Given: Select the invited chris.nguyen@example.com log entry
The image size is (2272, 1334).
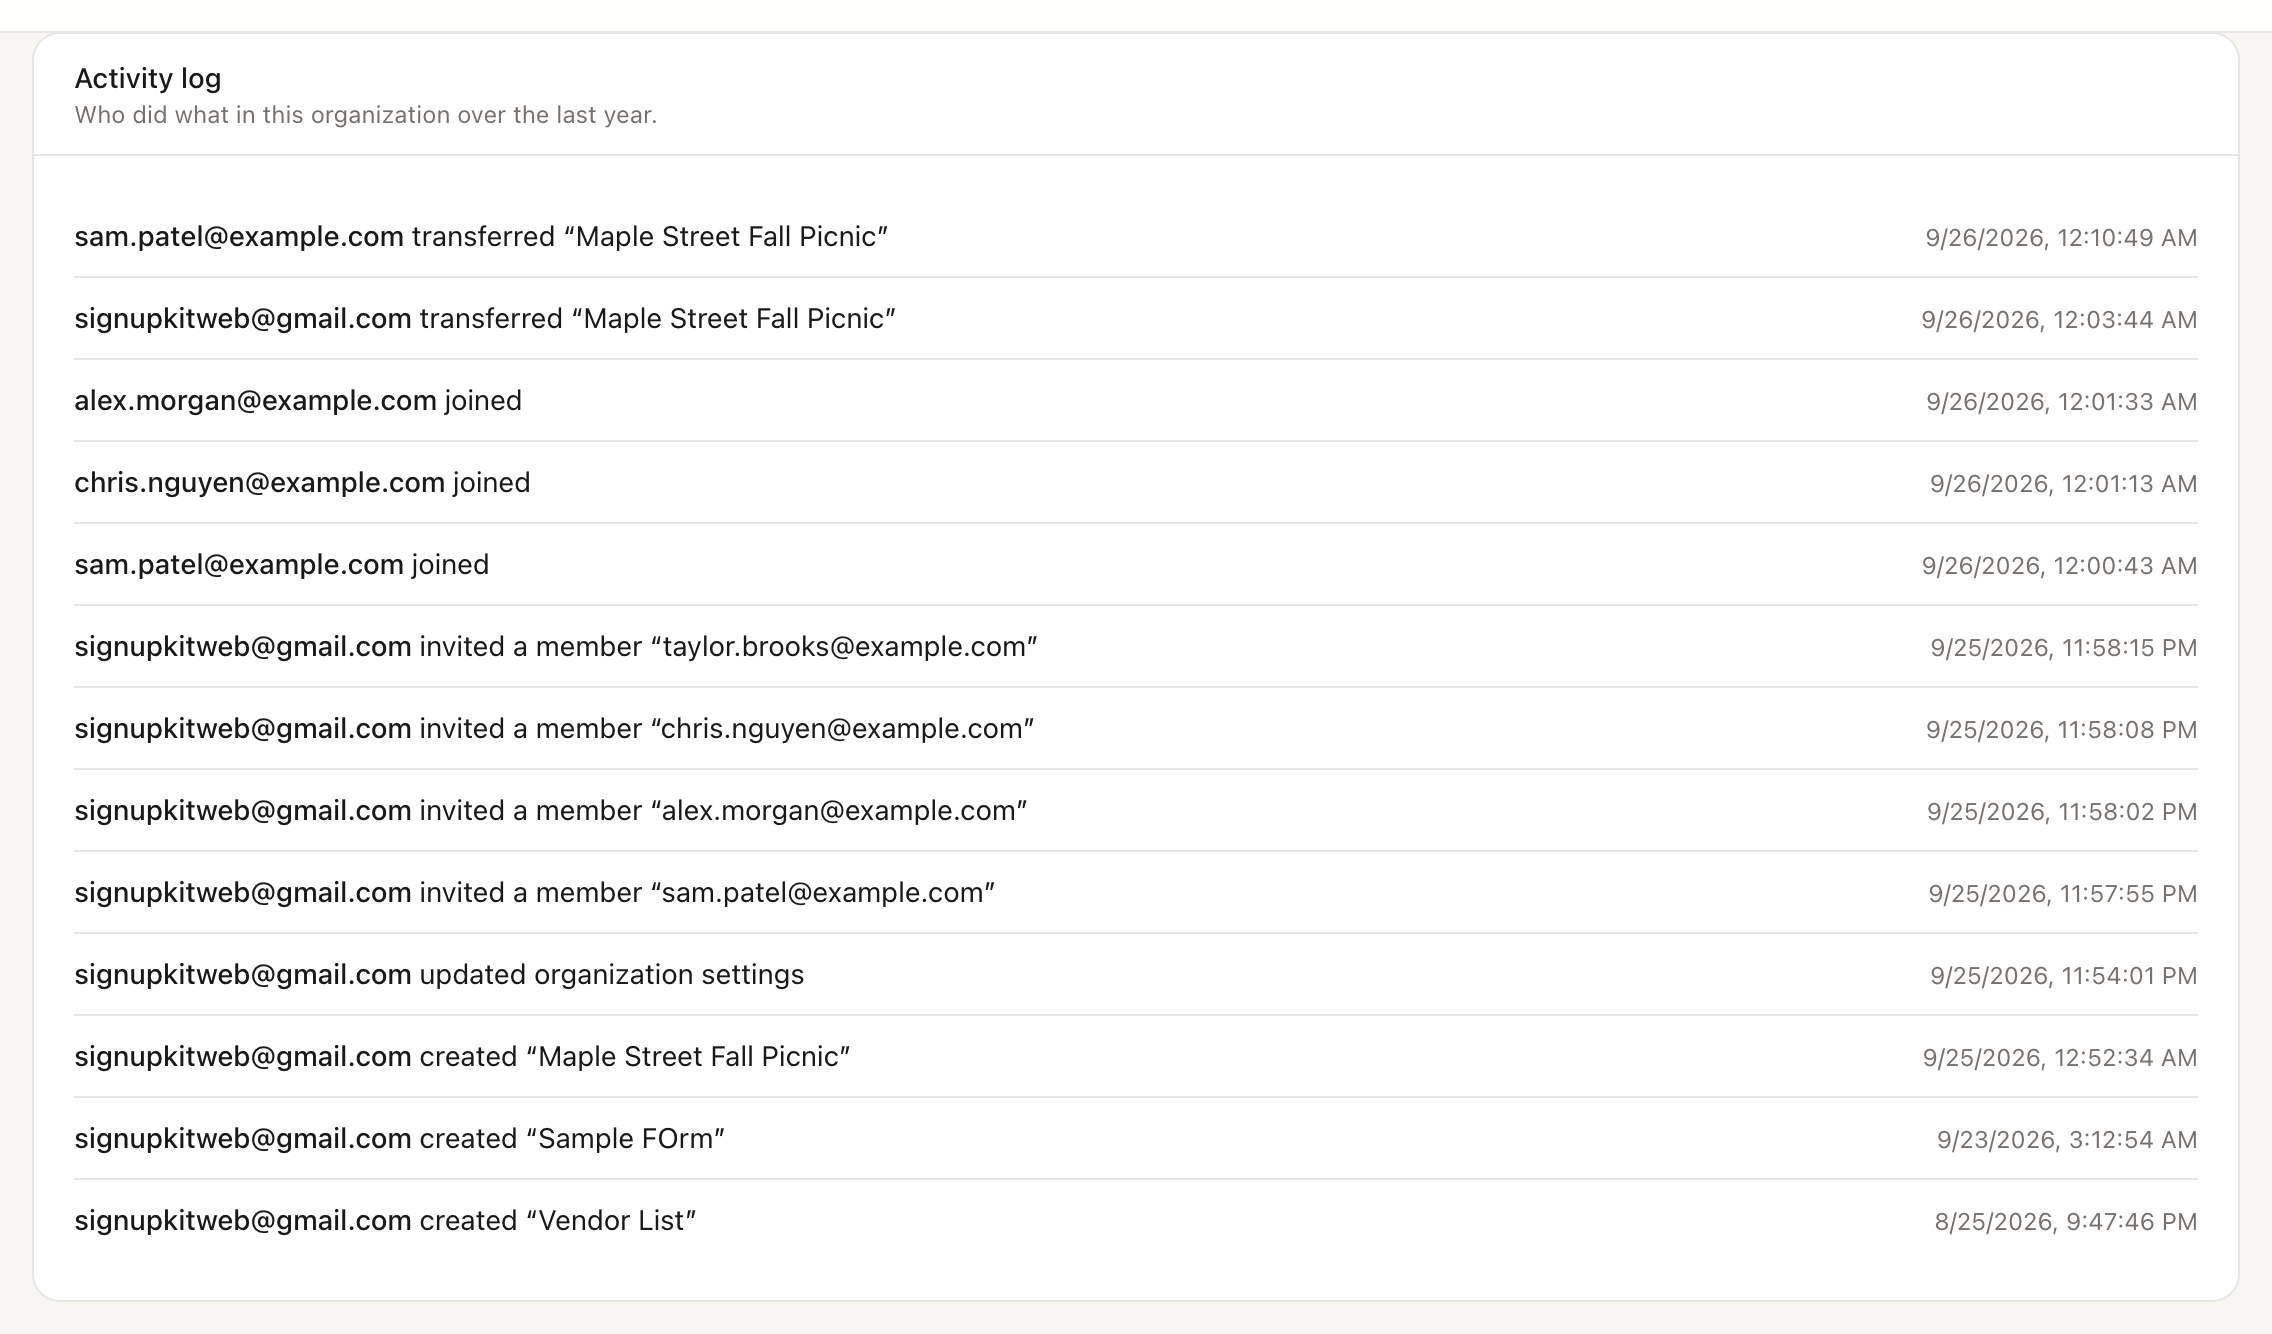Looking at the screenshot, I should click(1136, 729).
